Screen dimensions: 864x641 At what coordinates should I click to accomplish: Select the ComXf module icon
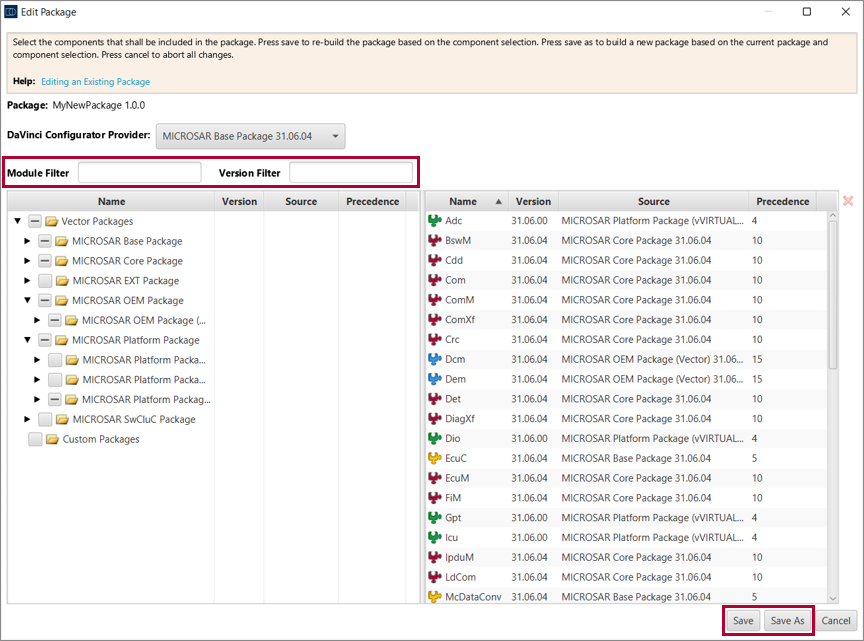[x=435, y=320]
